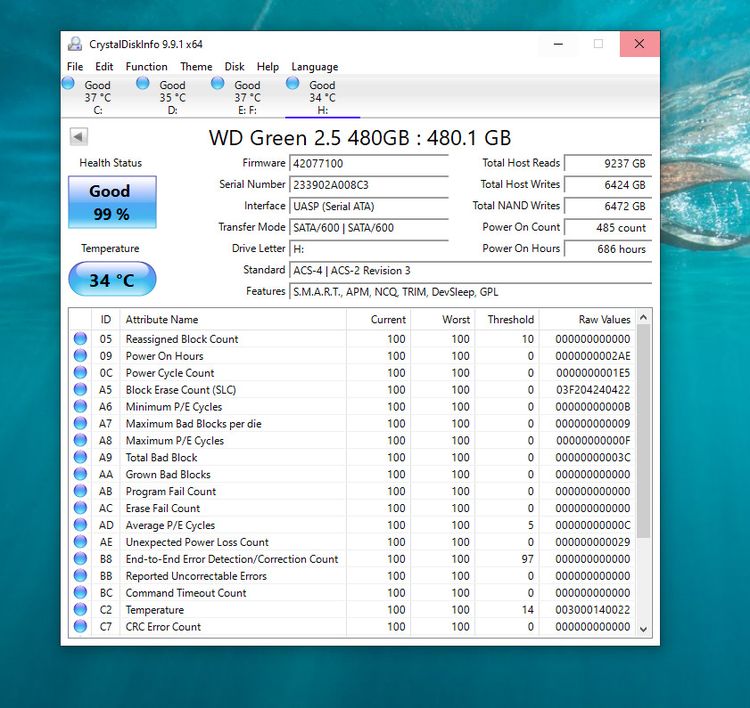The image size is (750, 708).
Task: Click status orb for Power Cycle Count
Action: click(80, 373)
